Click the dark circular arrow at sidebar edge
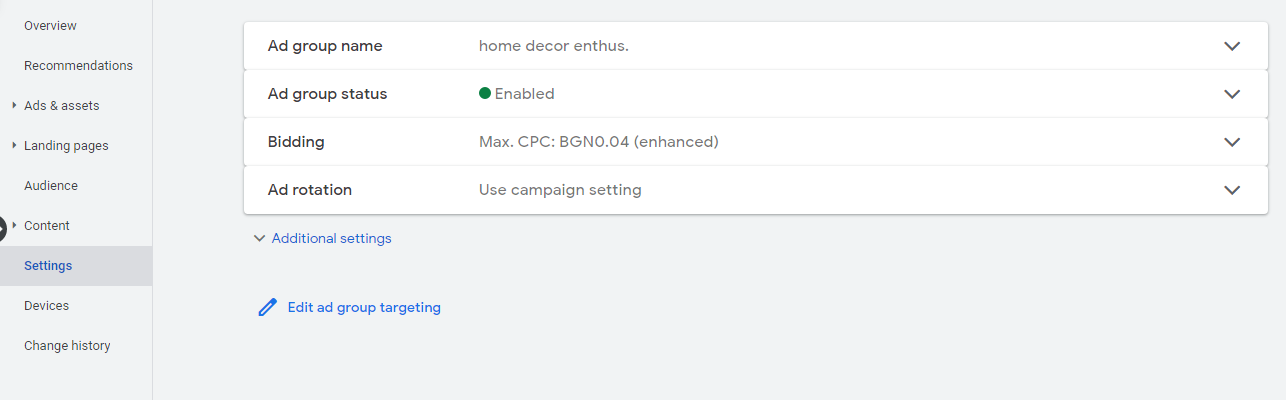Screen dimensions: 1286x400 [2, 228]
